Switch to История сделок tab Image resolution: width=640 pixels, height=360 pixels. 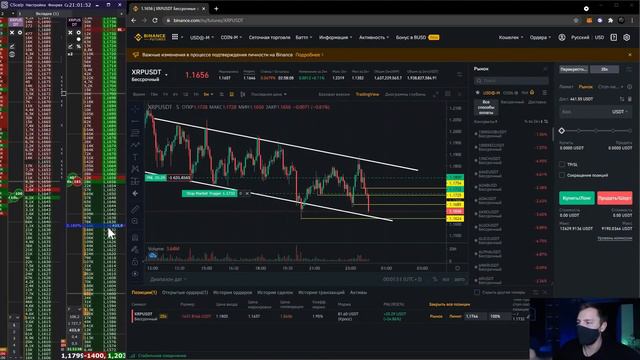point(275,292)
